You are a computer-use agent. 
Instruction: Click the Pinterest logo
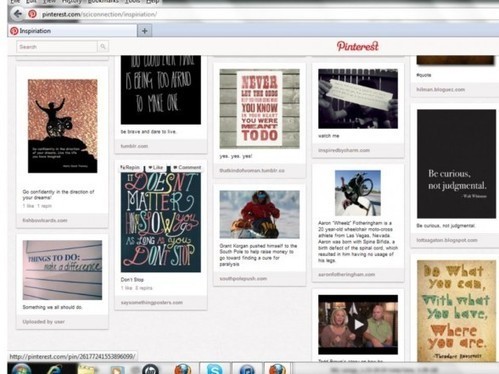[x=358, y=46]
